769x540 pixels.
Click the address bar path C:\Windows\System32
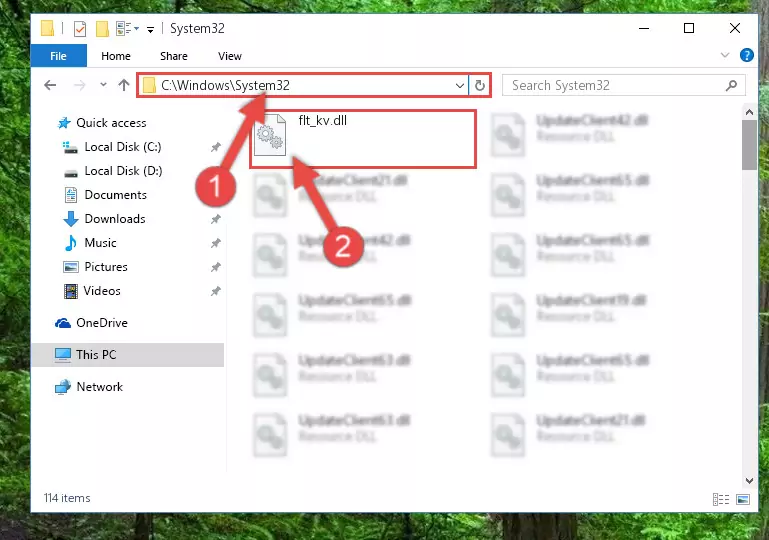pos(225,85)
